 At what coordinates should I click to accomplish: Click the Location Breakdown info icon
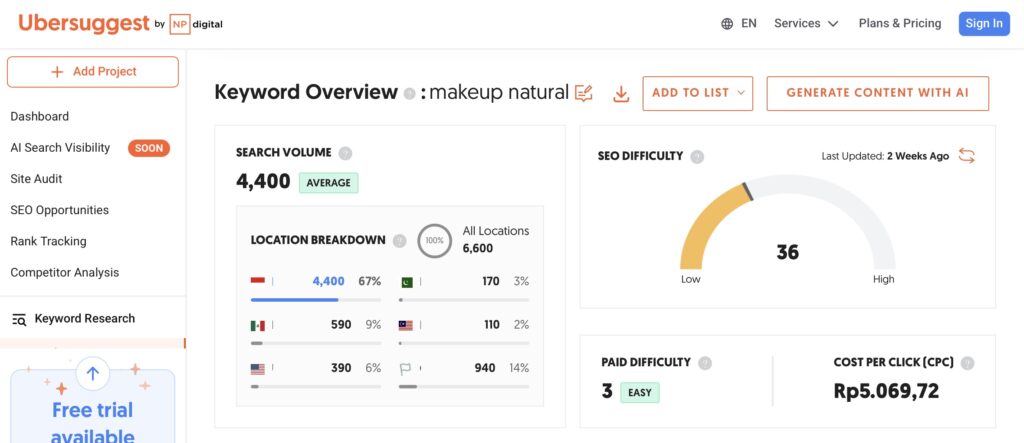[399, 240]
